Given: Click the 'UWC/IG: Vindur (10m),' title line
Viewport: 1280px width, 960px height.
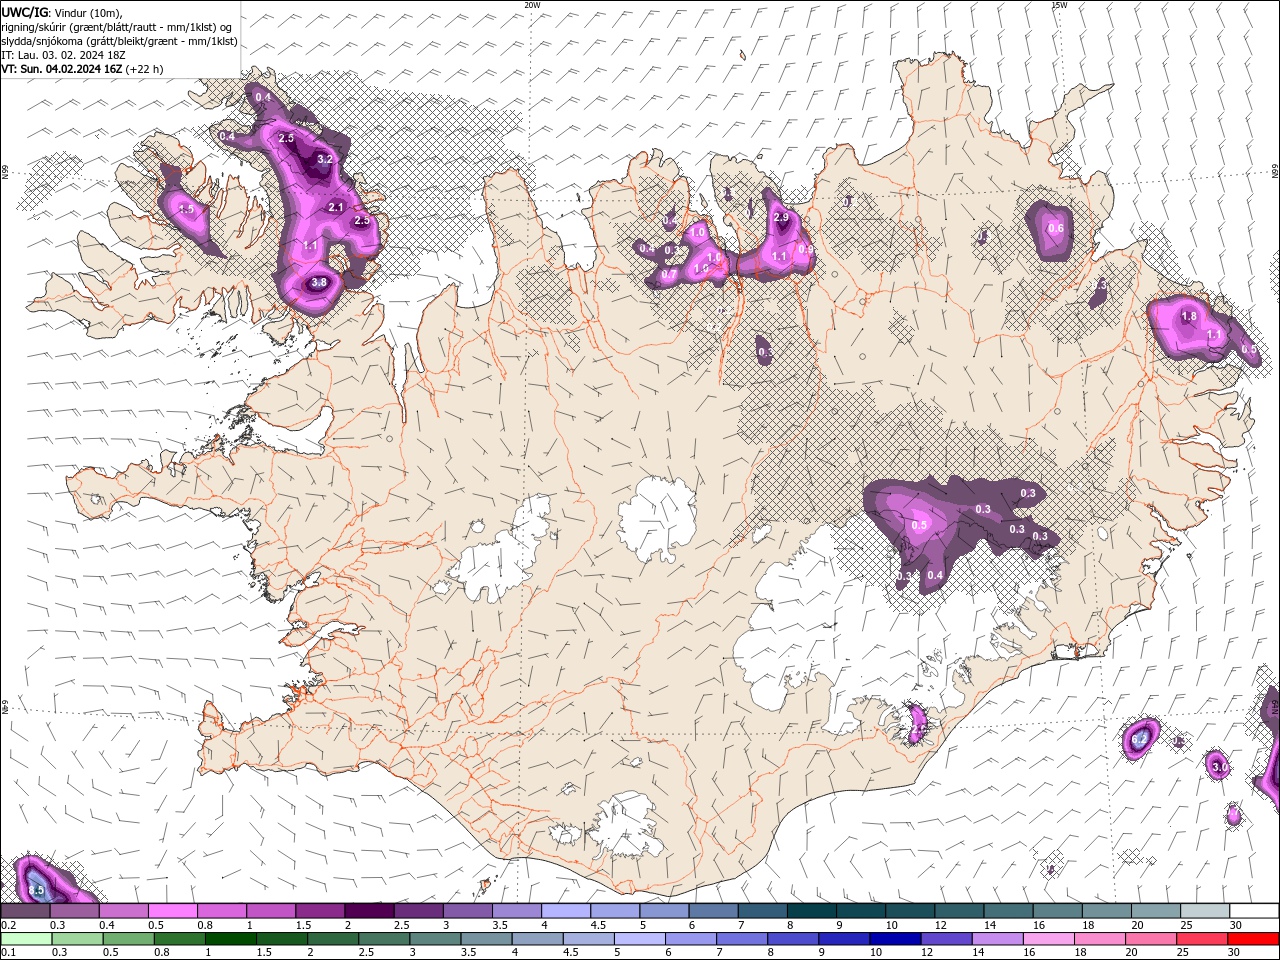Looking at the screenshot, I should point(61,12).
